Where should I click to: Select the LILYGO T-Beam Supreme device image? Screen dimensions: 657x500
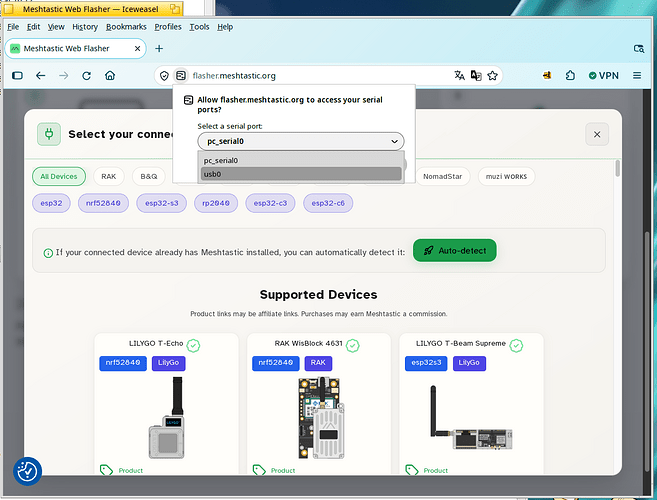(471, 417)
